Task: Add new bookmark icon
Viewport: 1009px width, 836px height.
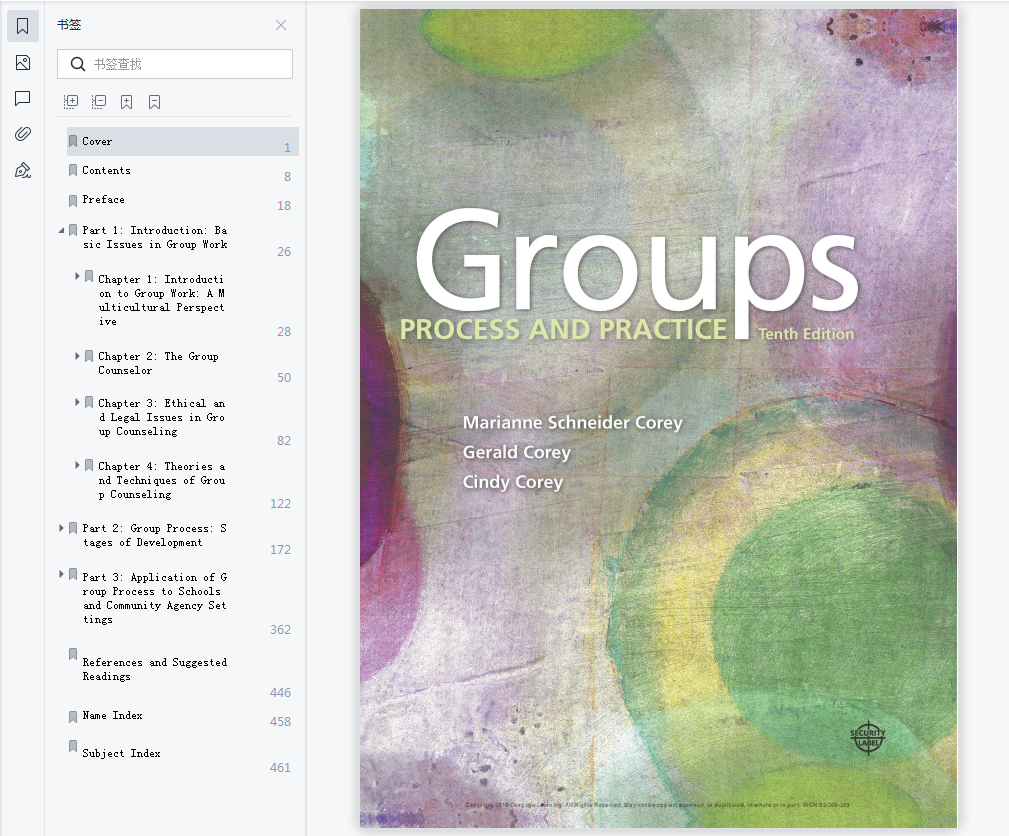Action: pos(127,102)
